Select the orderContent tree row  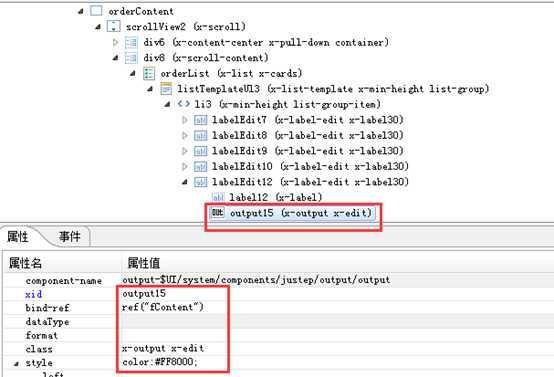click(x=141, y=11)
